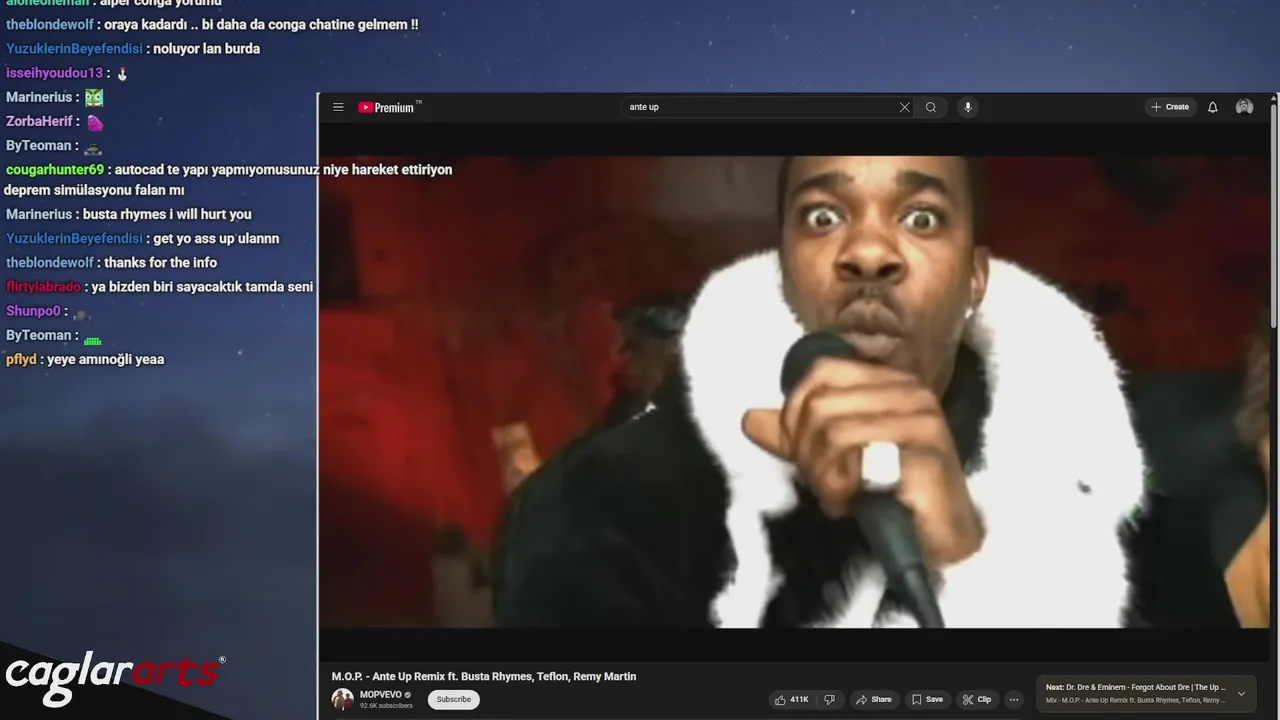Click chat message 'get yo ass up ulannn'
Image resolution: width=1280 pixels, height=720 pixels.
(x=216, y=238)
